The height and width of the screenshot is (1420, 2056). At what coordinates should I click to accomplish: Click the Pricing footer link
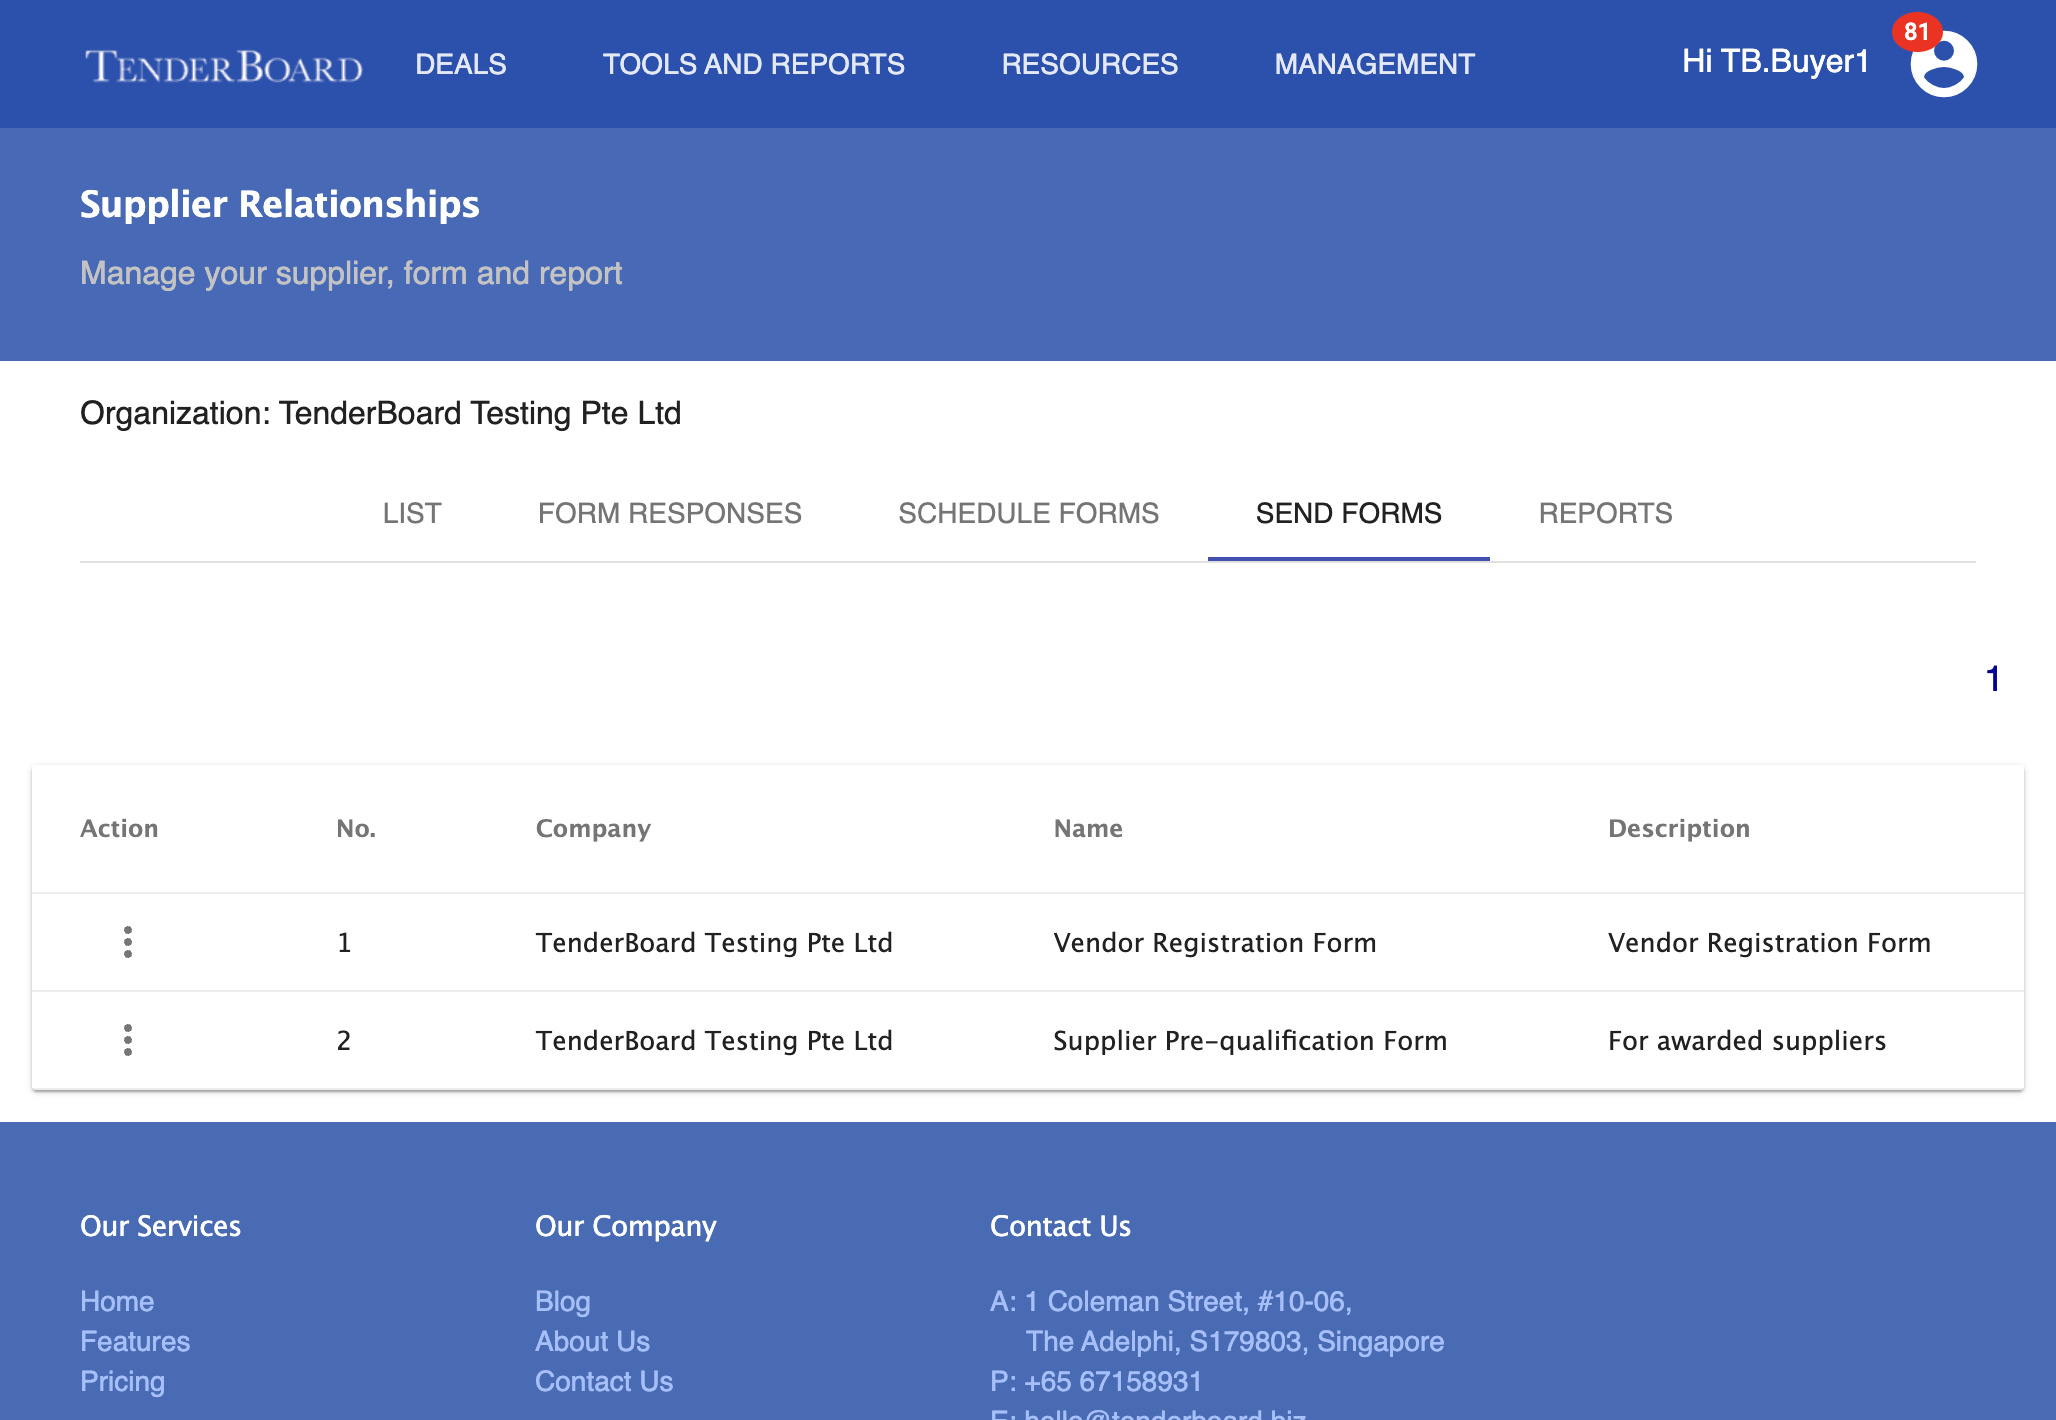click(x=122, y=1381)
